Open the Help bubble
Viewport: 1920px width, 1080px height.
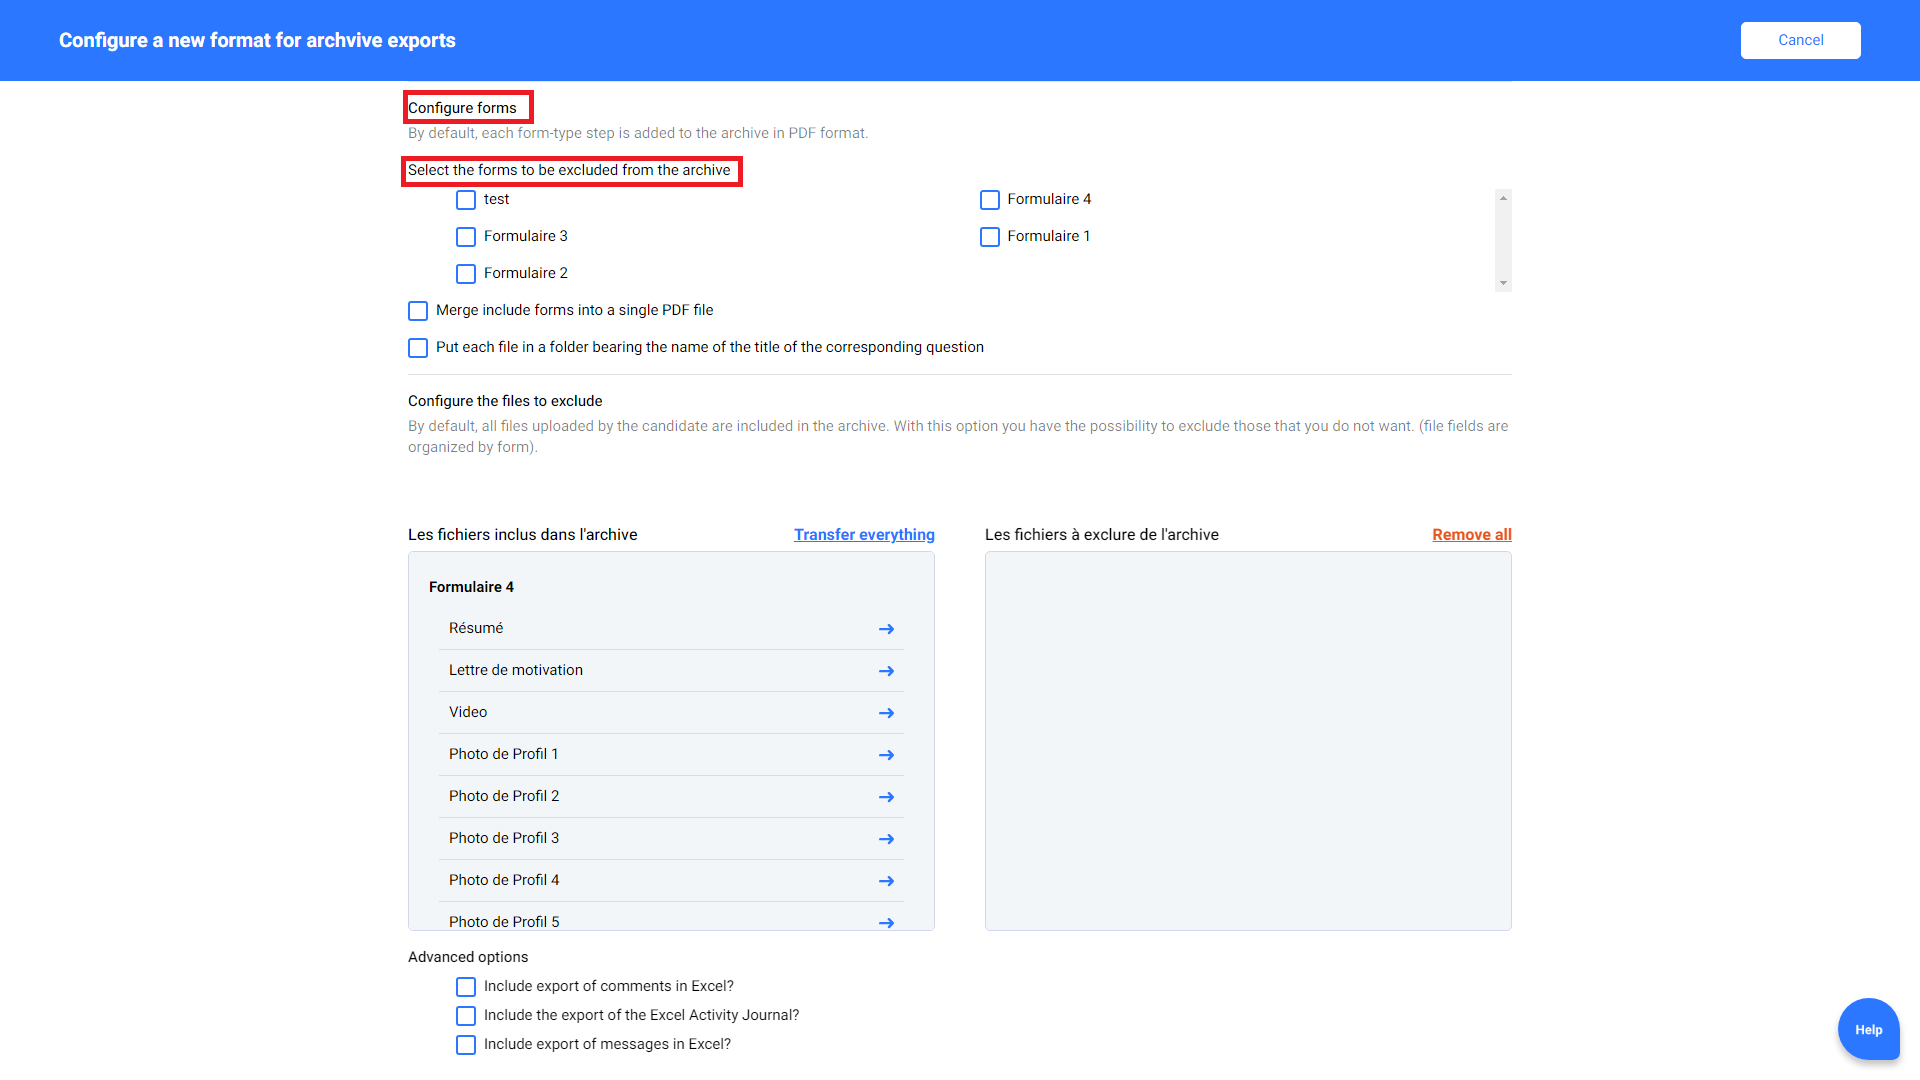pos(1868,1029)
